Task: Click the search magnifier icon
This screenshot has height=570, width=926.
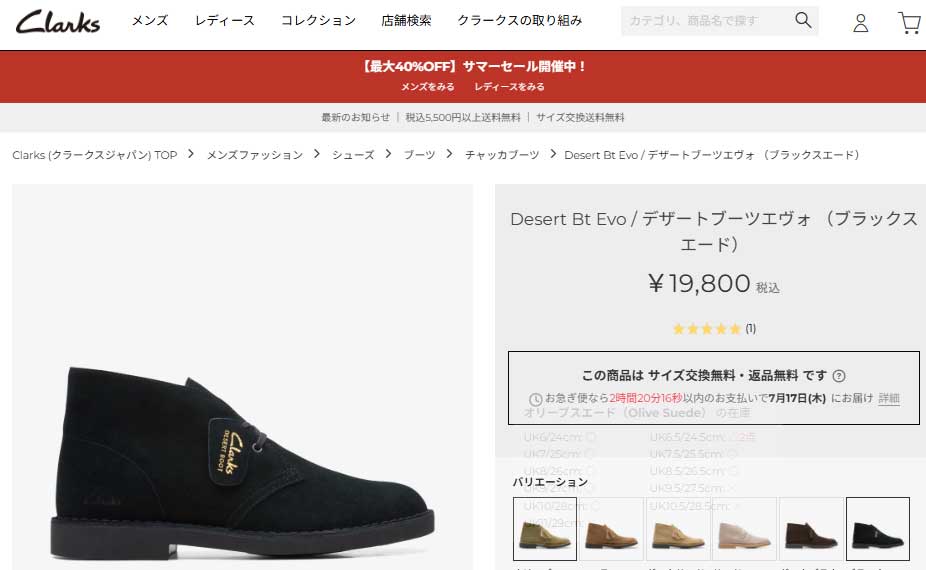Action: pos(803,20)
